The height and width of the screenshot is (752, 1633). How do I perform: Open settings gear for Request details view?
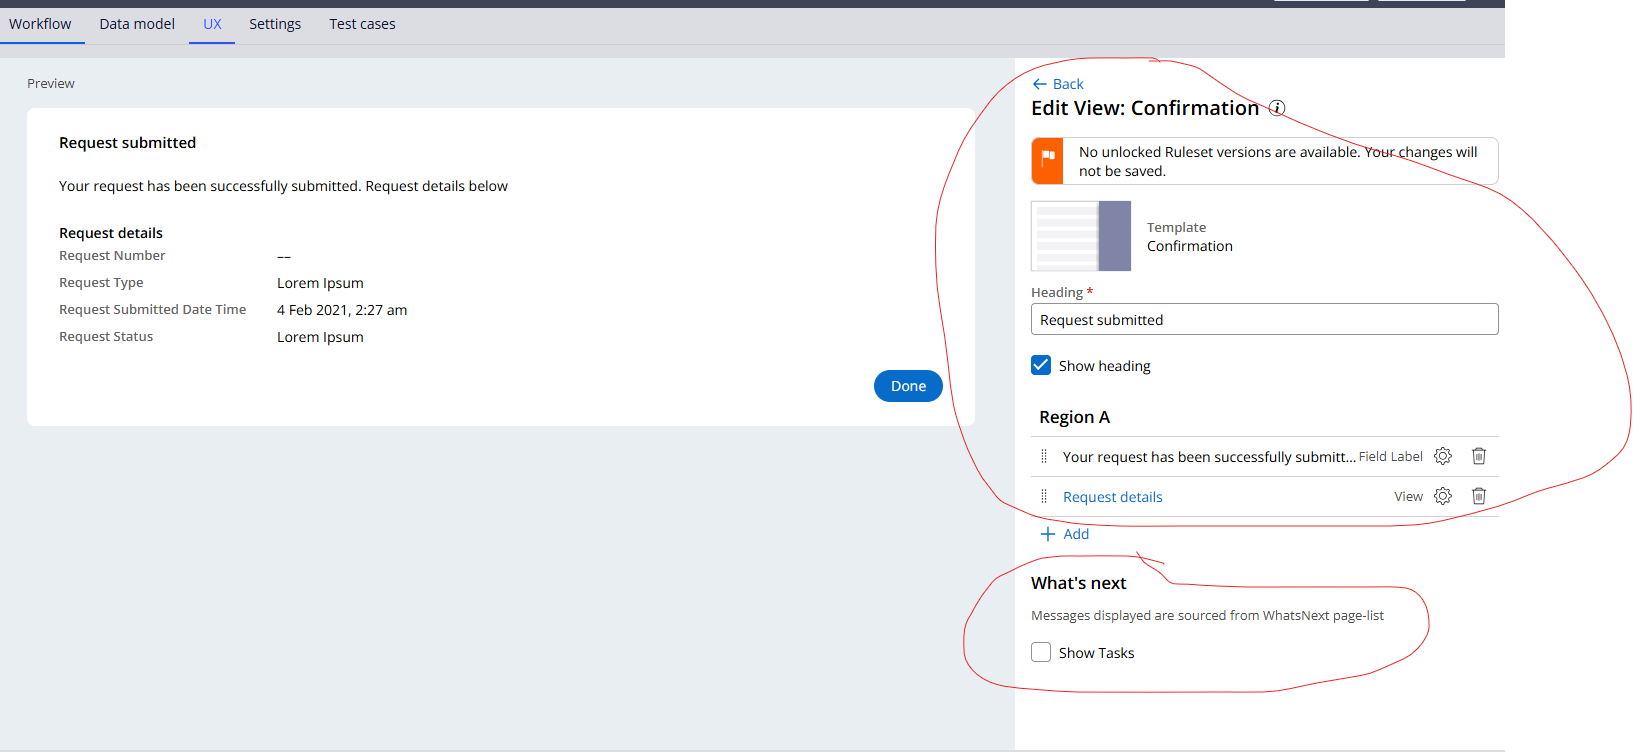tap(1442, 496)
